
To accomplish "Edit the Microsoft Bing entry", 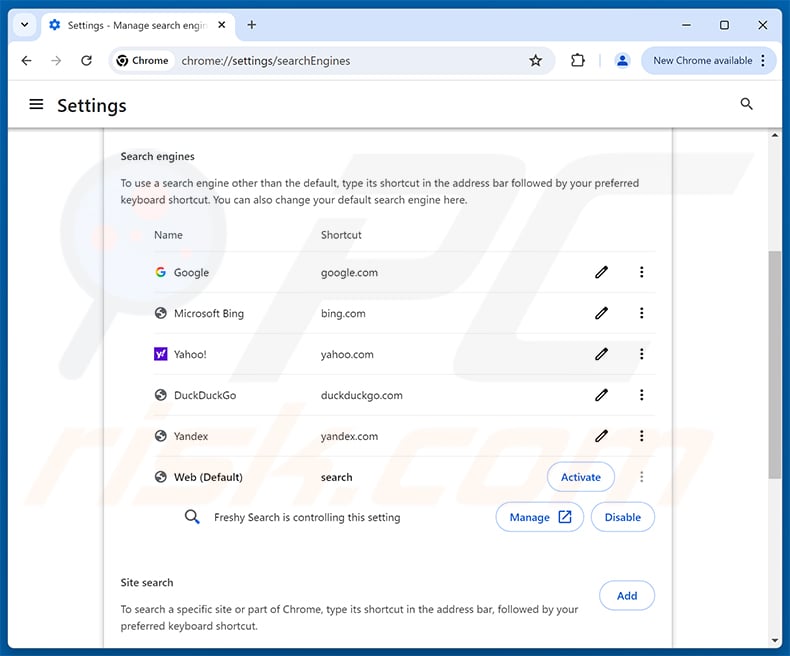I will click(601, 313).
